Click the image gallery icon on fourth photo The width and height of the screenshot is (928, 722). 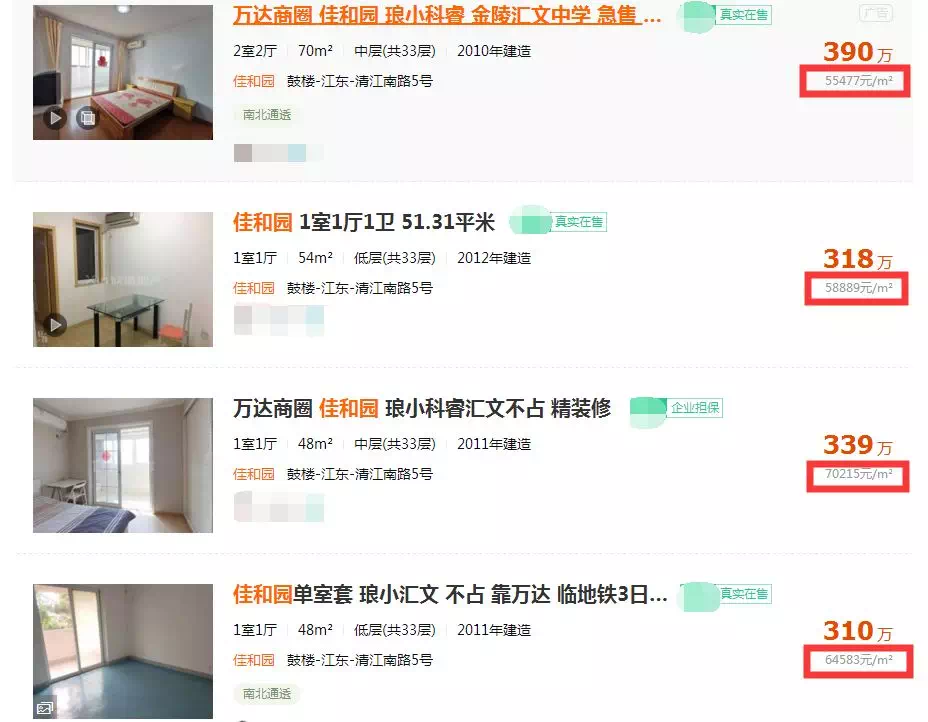(45, 708)
